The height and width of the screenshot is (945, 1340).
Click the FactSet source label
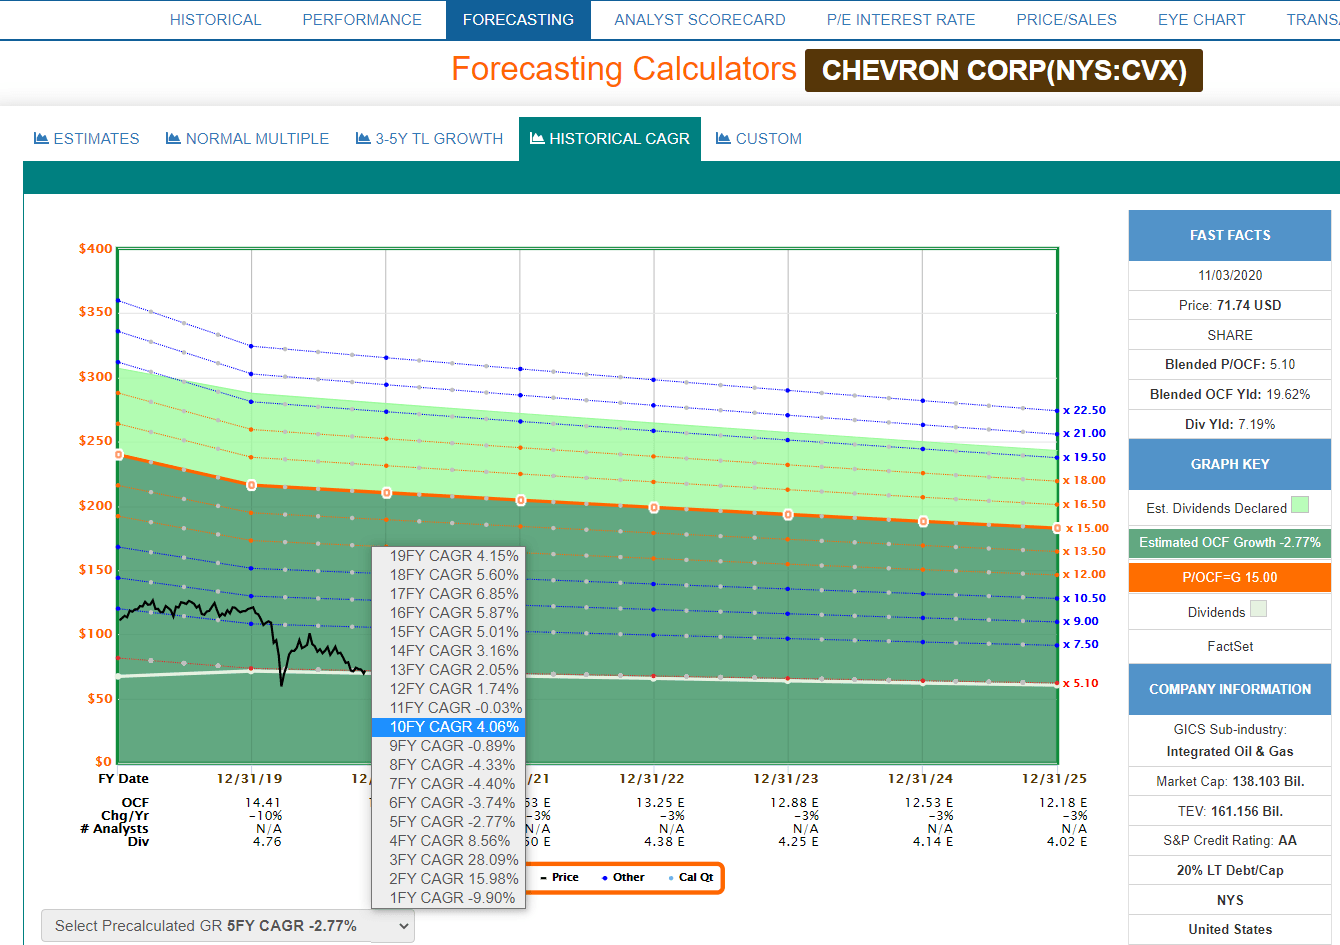tap(1230, 646)
